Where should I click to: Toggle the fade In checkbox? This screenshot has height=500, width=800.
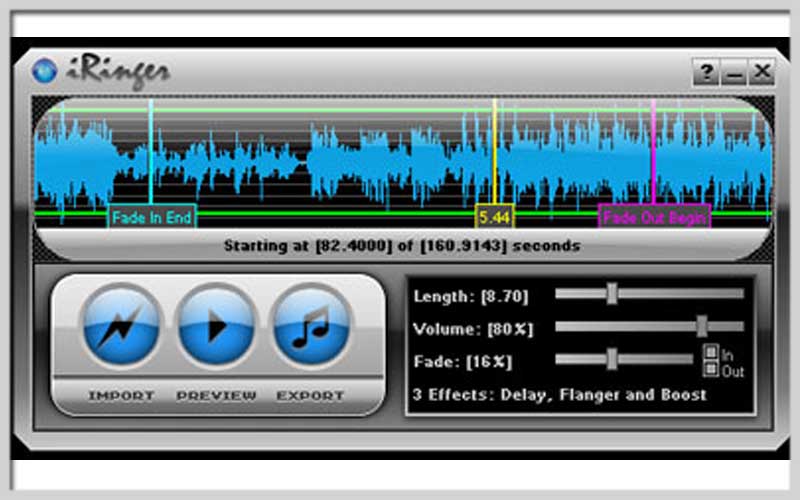point(711,352)
